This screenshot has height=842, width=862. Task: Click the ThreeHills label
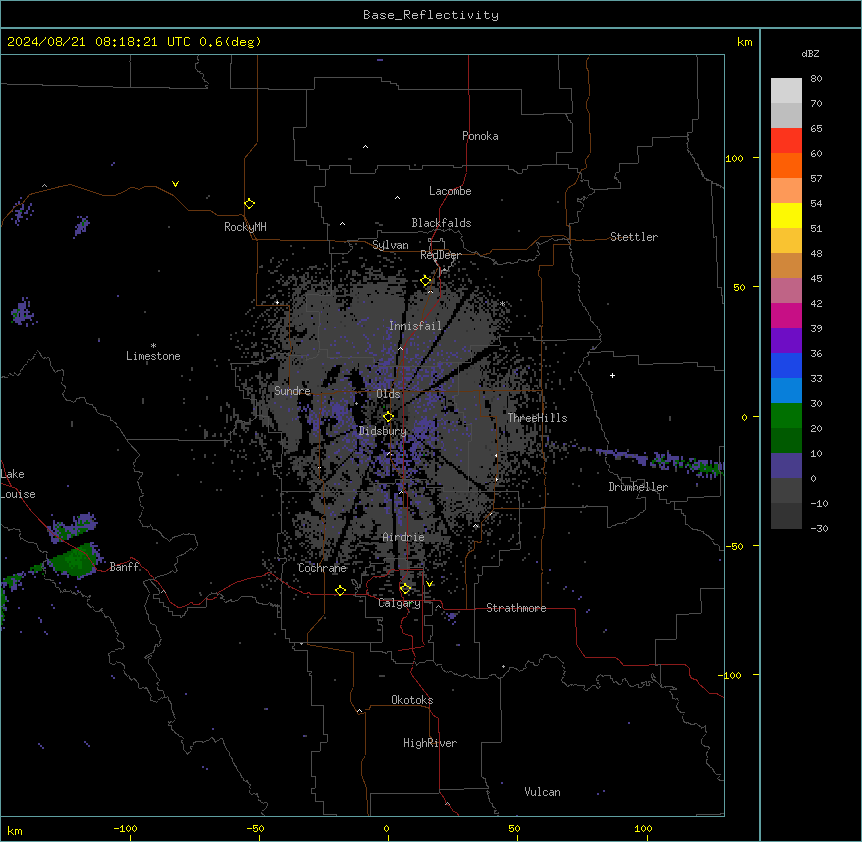click(x=537, y=418)
